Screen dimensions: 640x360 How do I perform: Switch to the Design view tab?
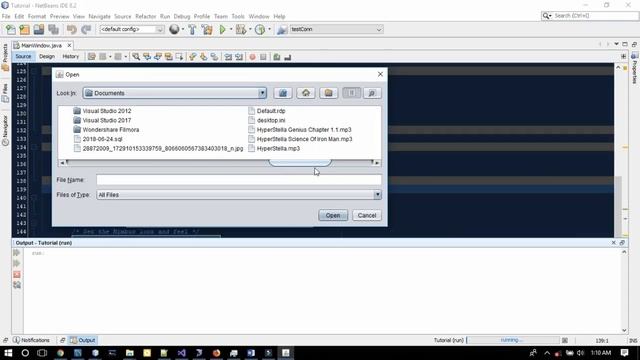point(47,56)
